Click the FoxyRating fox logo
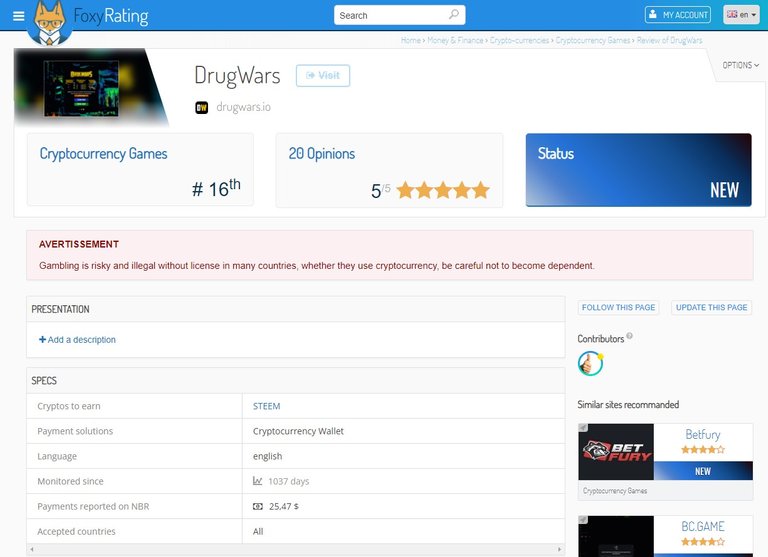The height and width of the screenshot is (557, 768). [49, 23]
